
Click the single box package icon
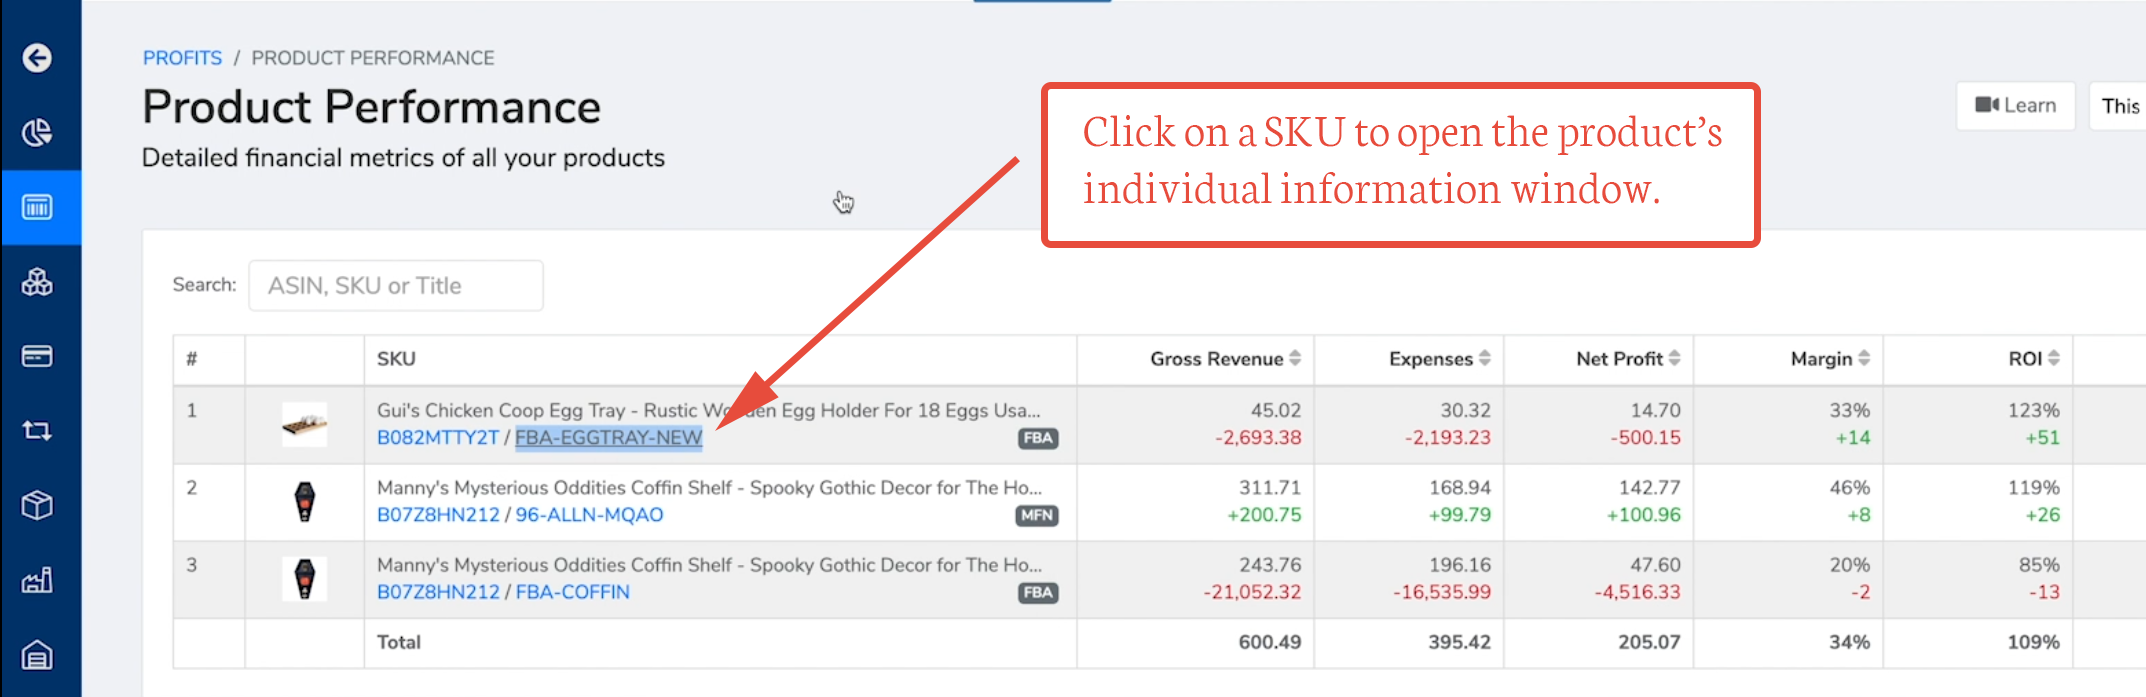tap(37, 505)
